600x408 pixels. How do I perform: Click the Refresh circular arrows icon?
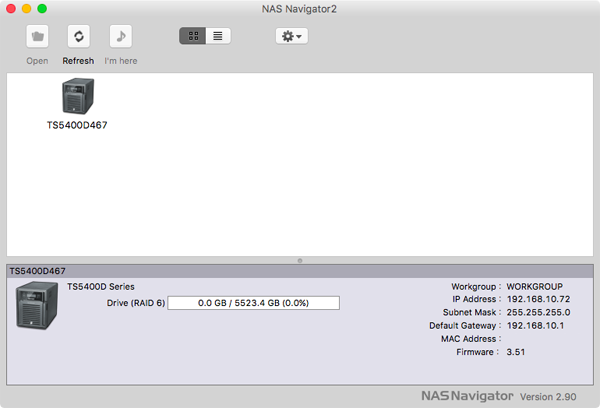pos(78,36)
